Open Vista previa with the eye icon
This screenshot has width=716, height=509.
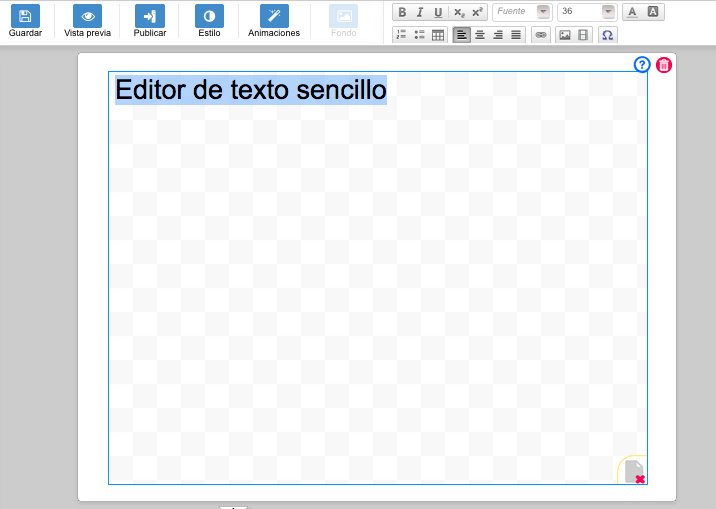click(x=88, y=16)
